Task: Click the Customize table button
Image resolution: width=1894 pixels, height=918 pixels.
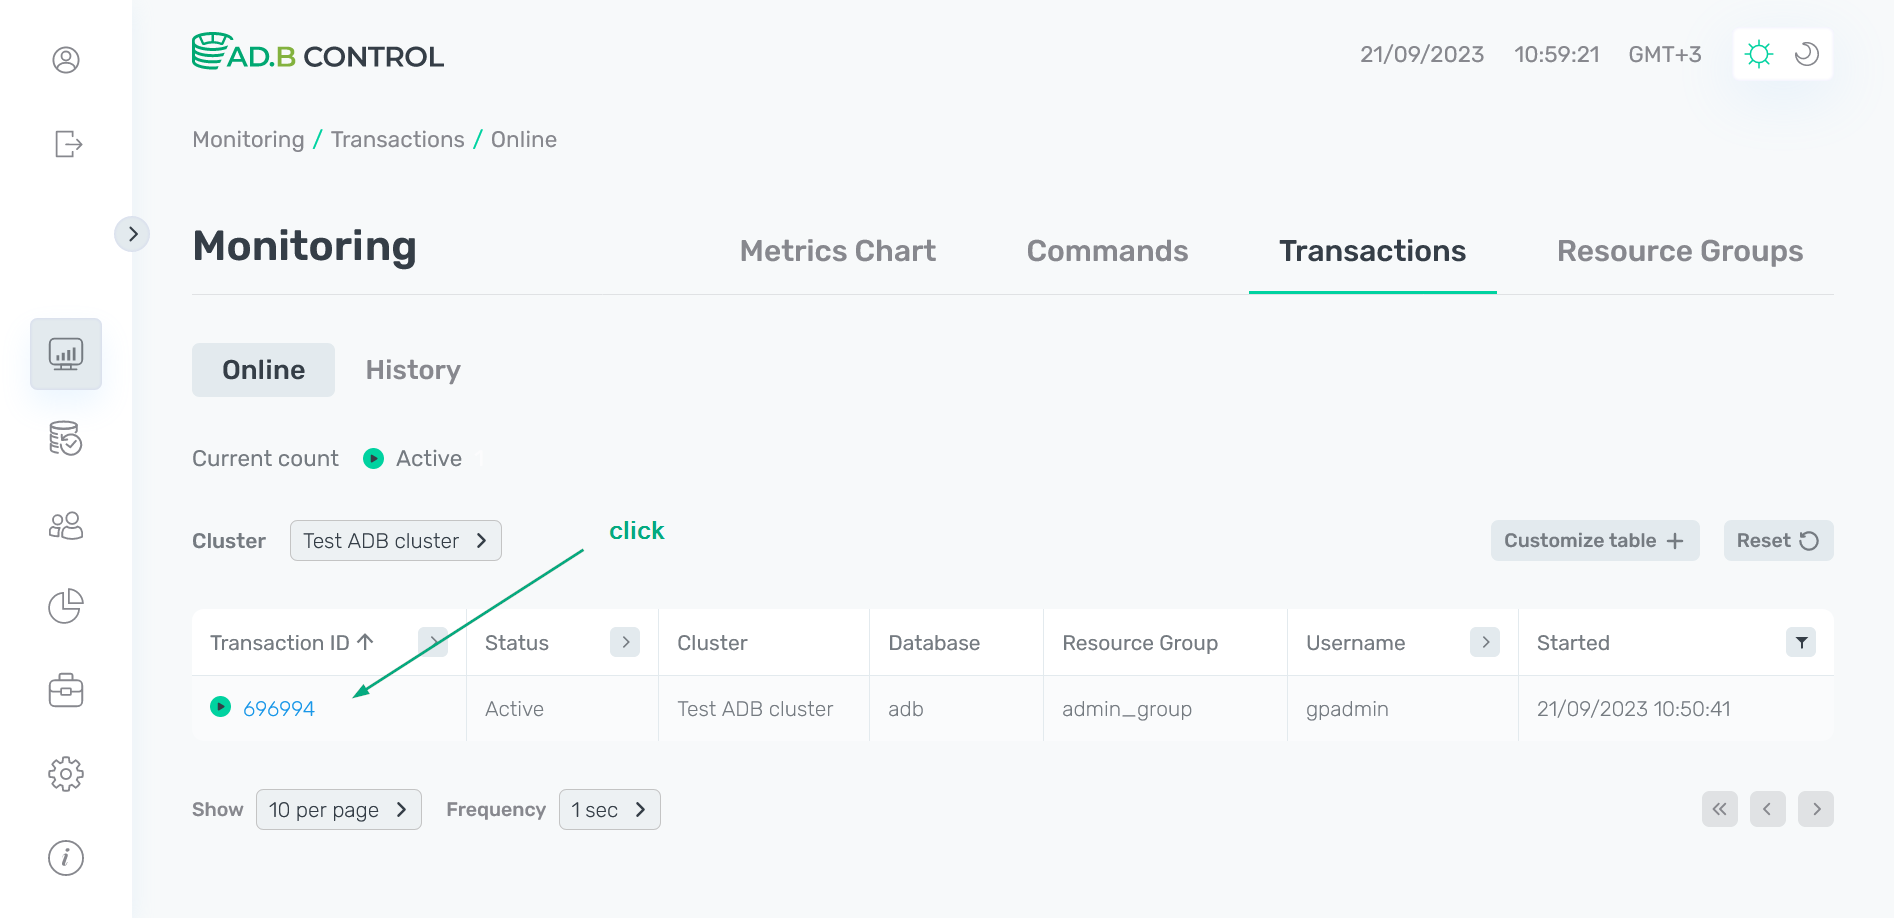Action: tap(1594, 540)
